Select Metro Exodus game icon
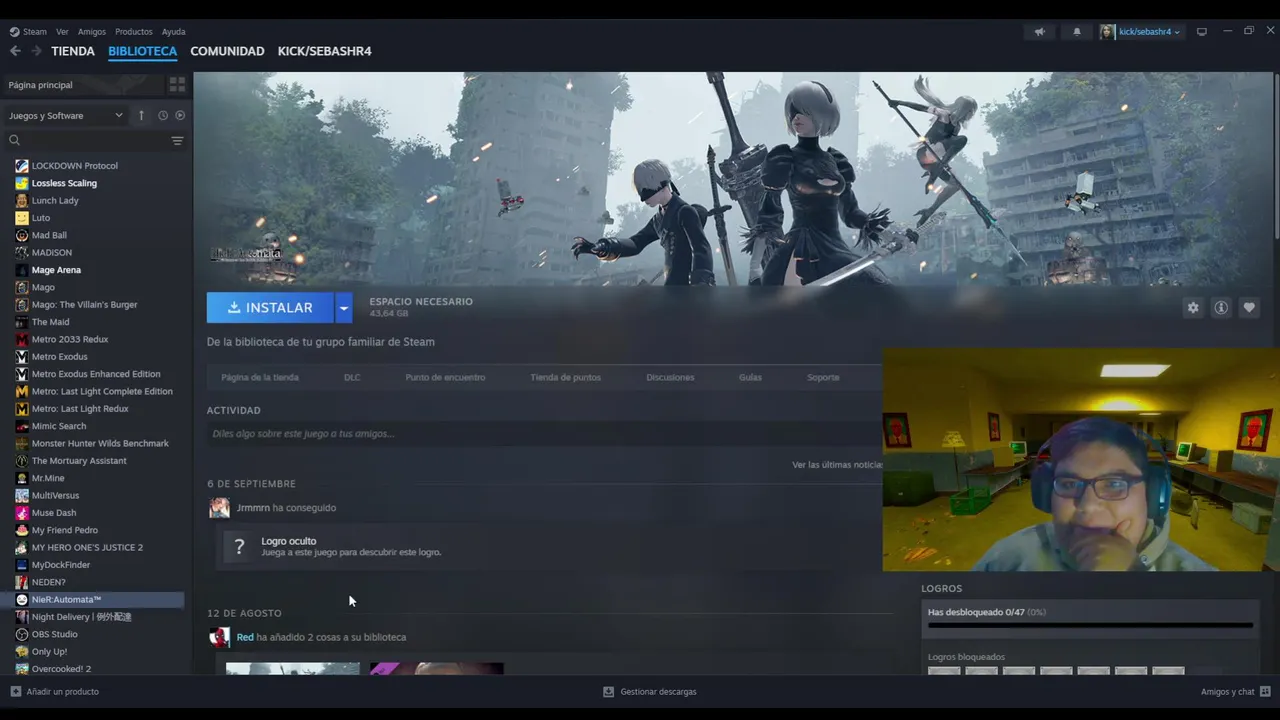Viewport: 1280px width, 720px height. pos(22,357)
